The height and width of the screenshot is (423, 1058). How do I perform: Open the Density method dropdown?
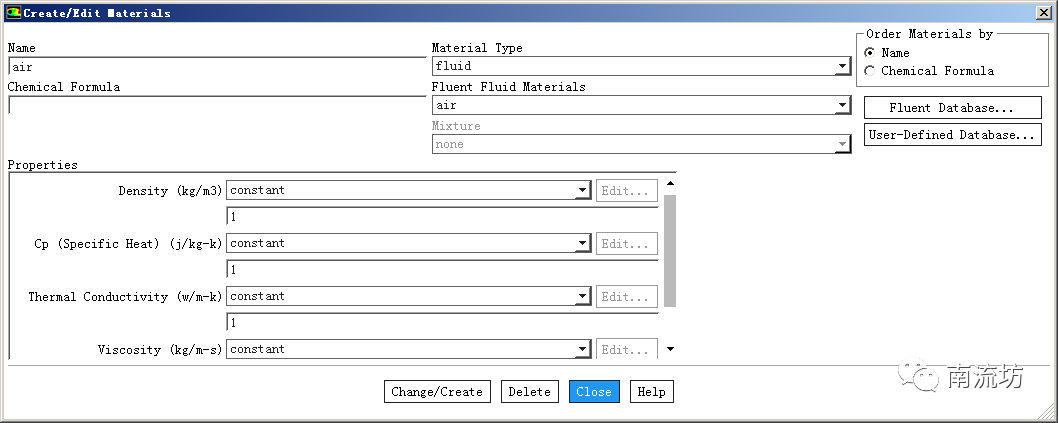pos(582,191)
